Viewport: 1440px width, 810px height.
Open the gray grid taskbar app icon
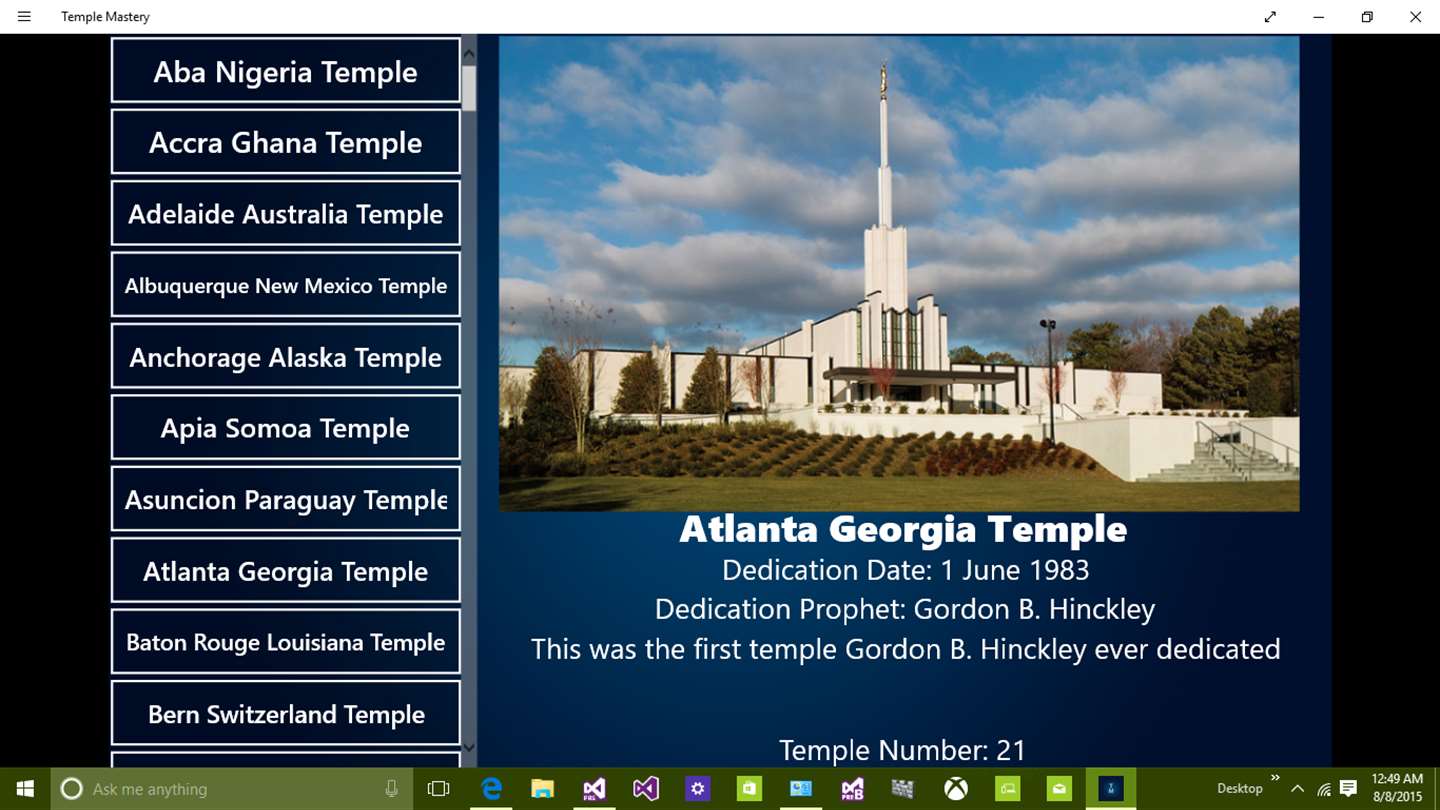coord(904,789)
